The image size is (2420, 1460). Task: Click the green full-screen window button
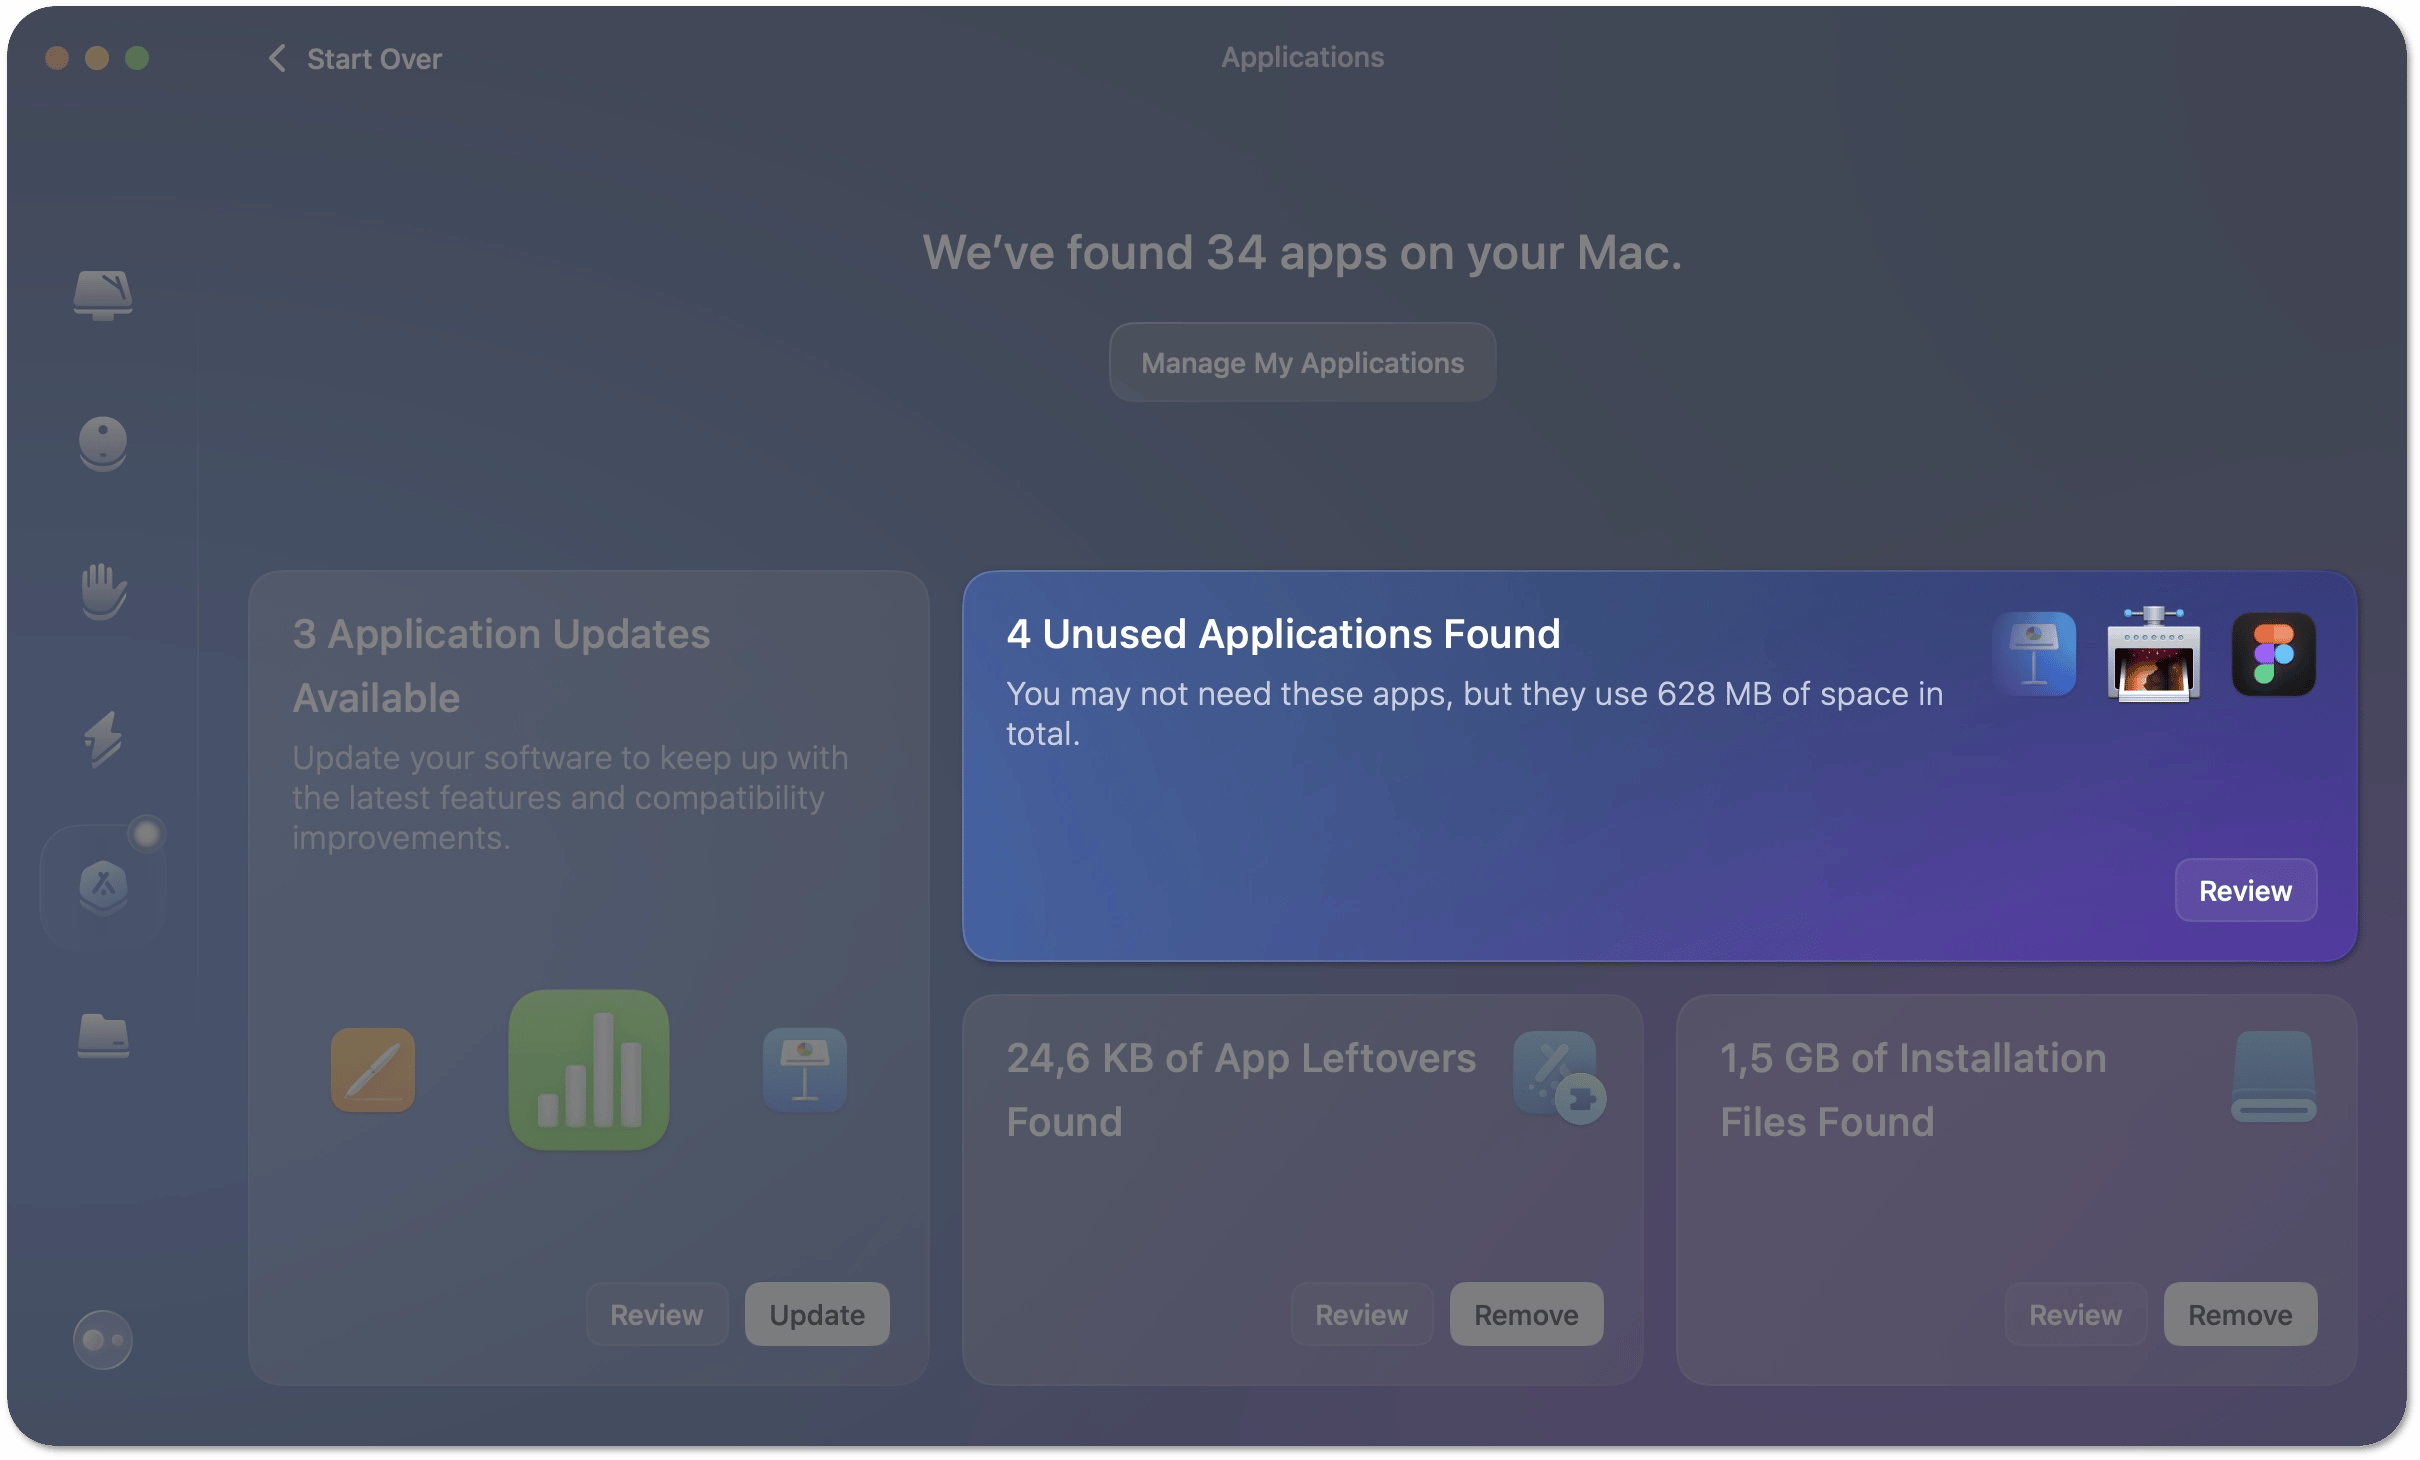tap(137, 58)
